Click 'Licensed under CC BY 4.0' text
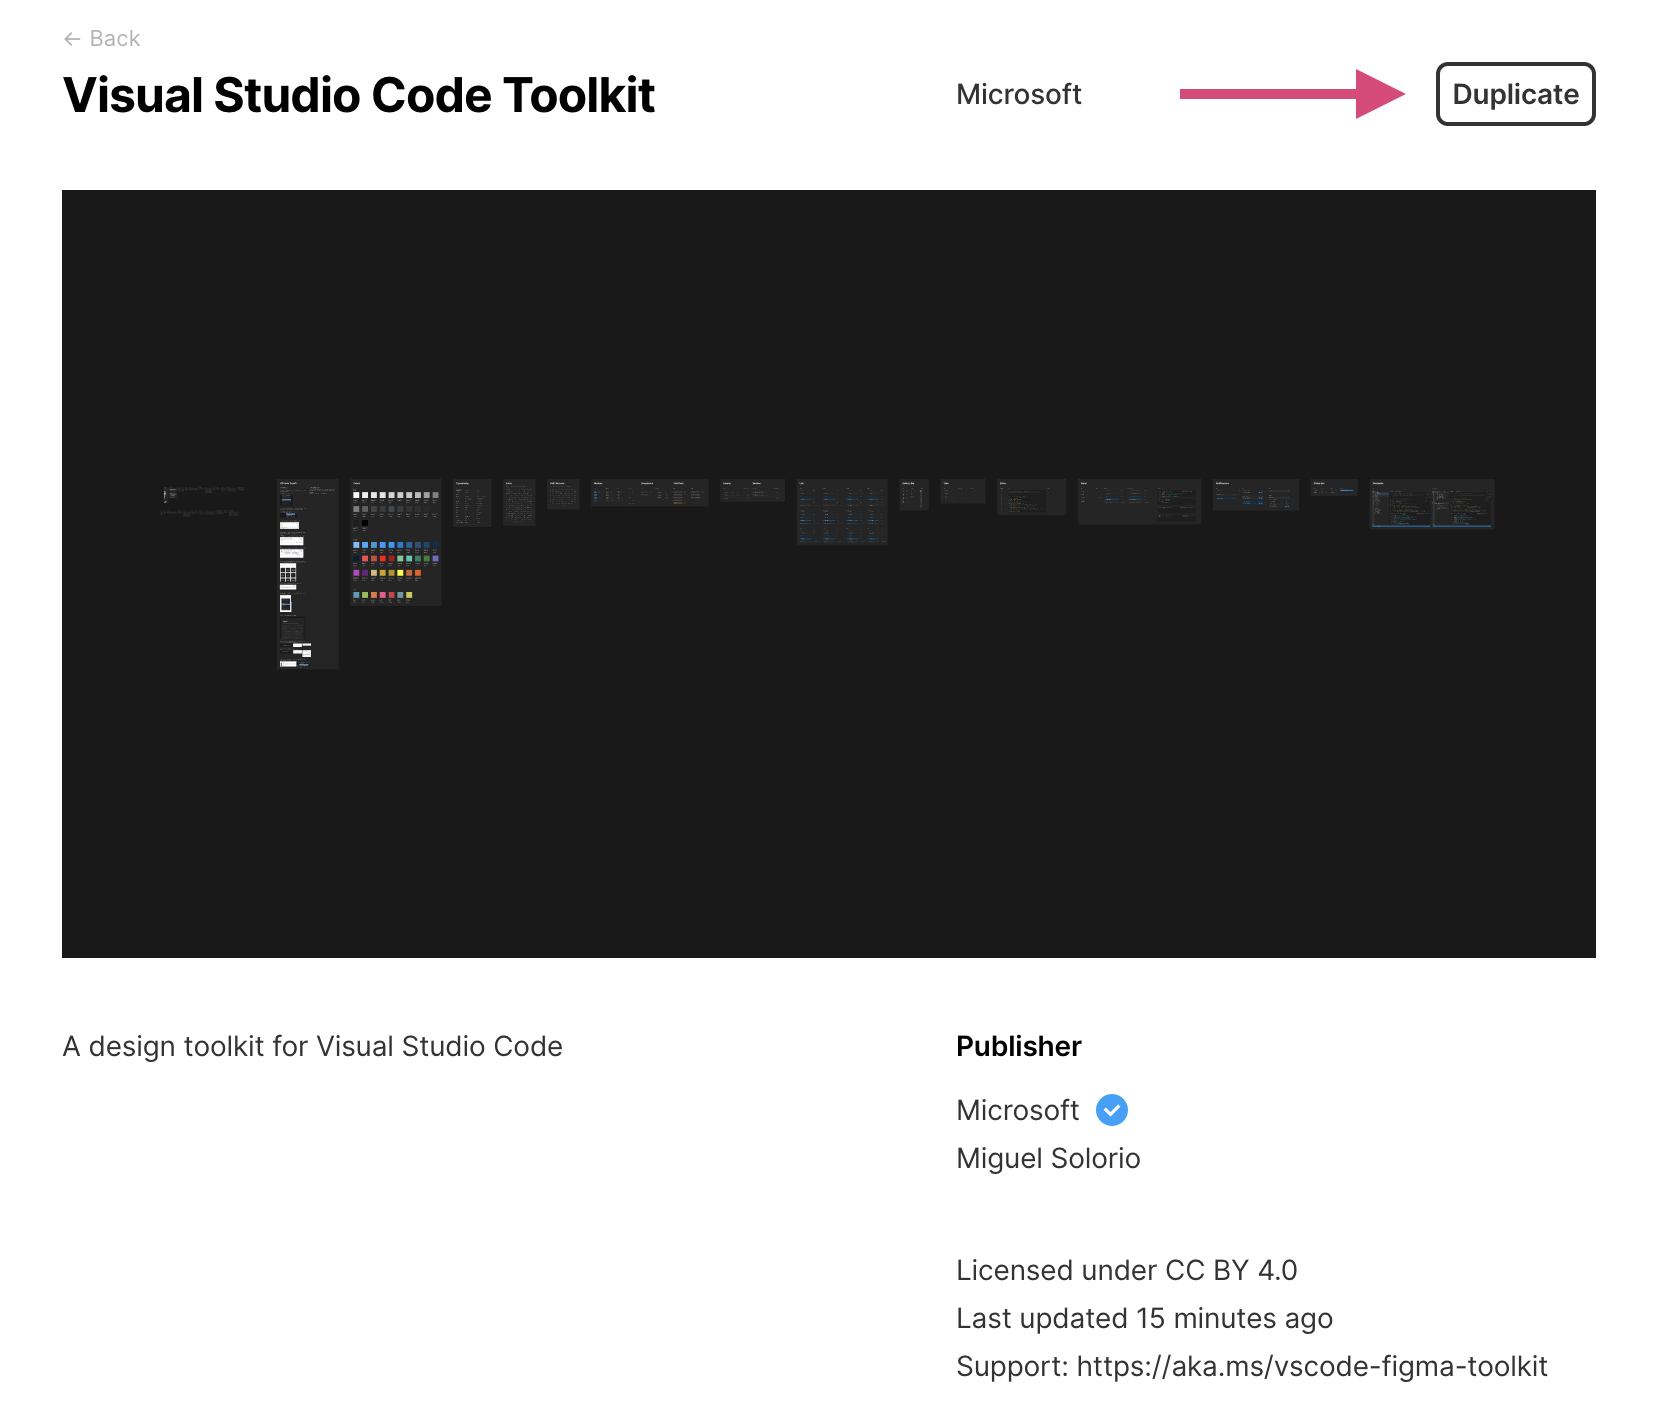The image size is (1658, 1420). 1126,1270
